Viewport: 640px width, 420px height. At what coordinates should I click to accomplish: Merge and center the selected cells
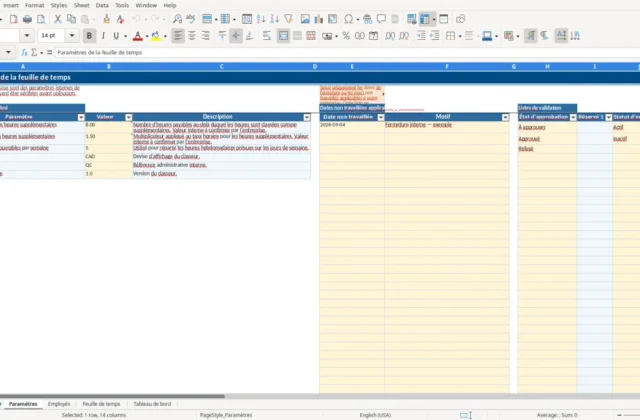click(x=283, y=36)
